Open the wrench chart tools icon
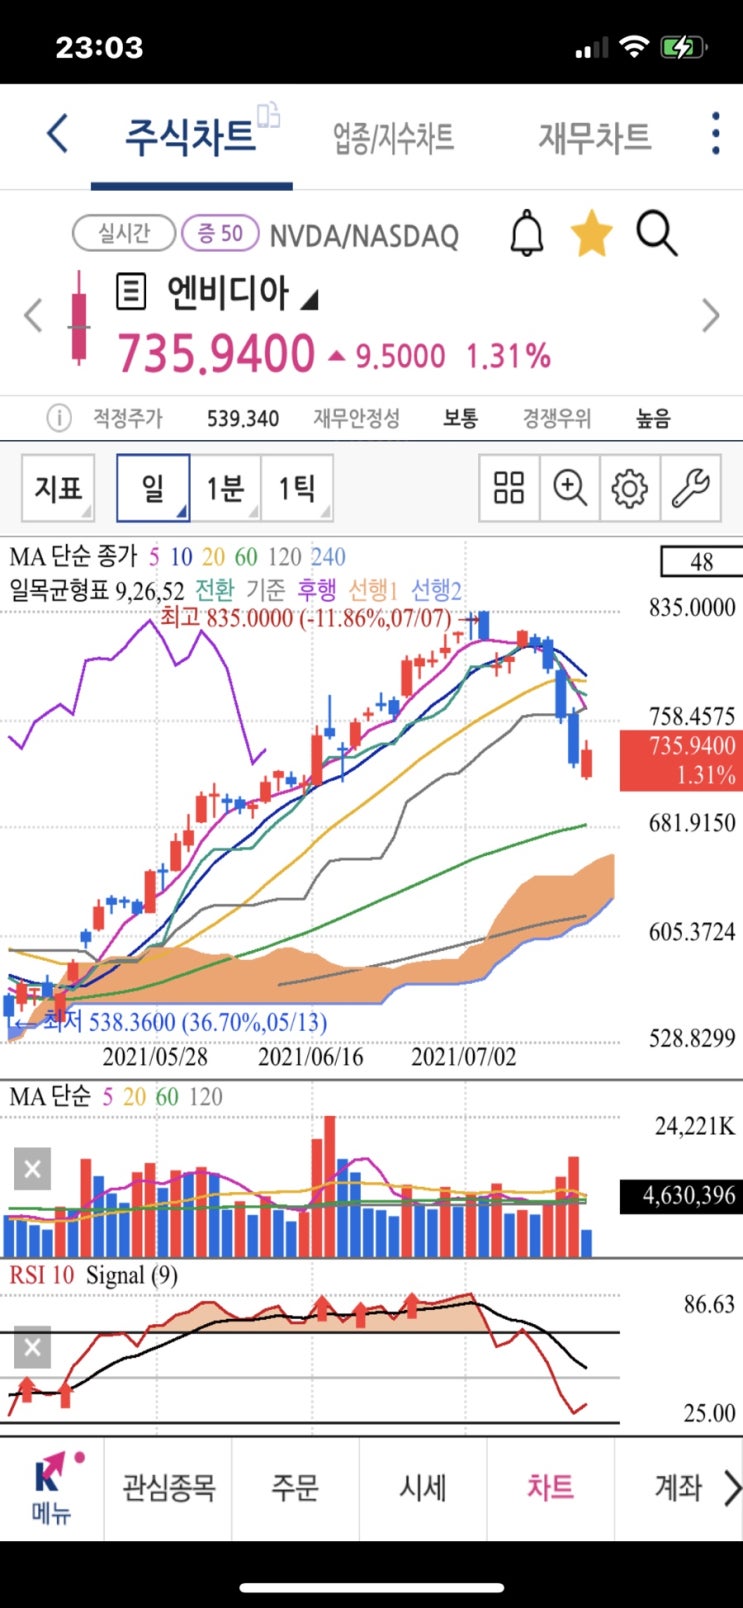The width and height of the screenshot is (743, 1608). pyautogui.click(x=690, y=488)
